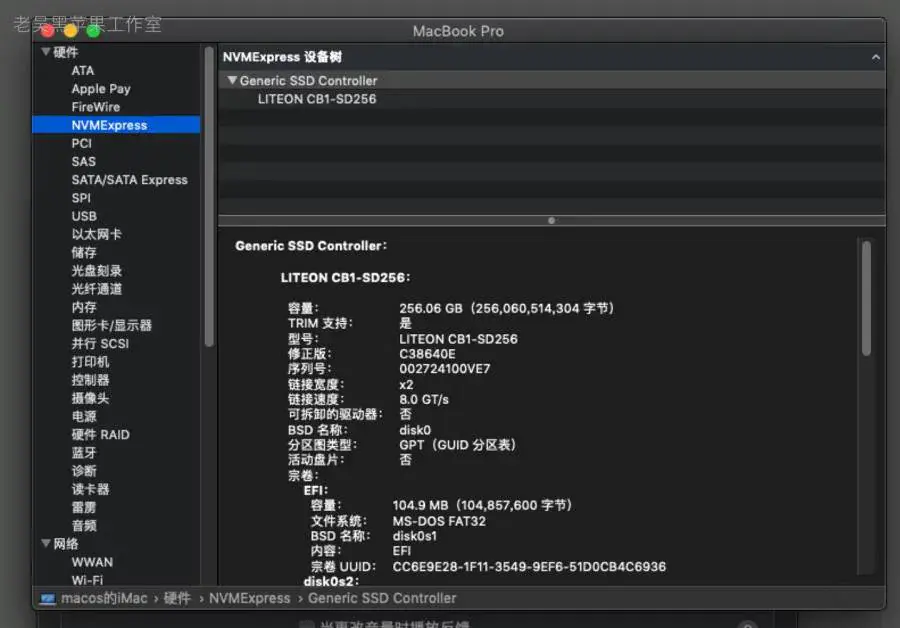Open 摄像头 in the sidebar
Screen dimensions: 900x628
[90, 398]
